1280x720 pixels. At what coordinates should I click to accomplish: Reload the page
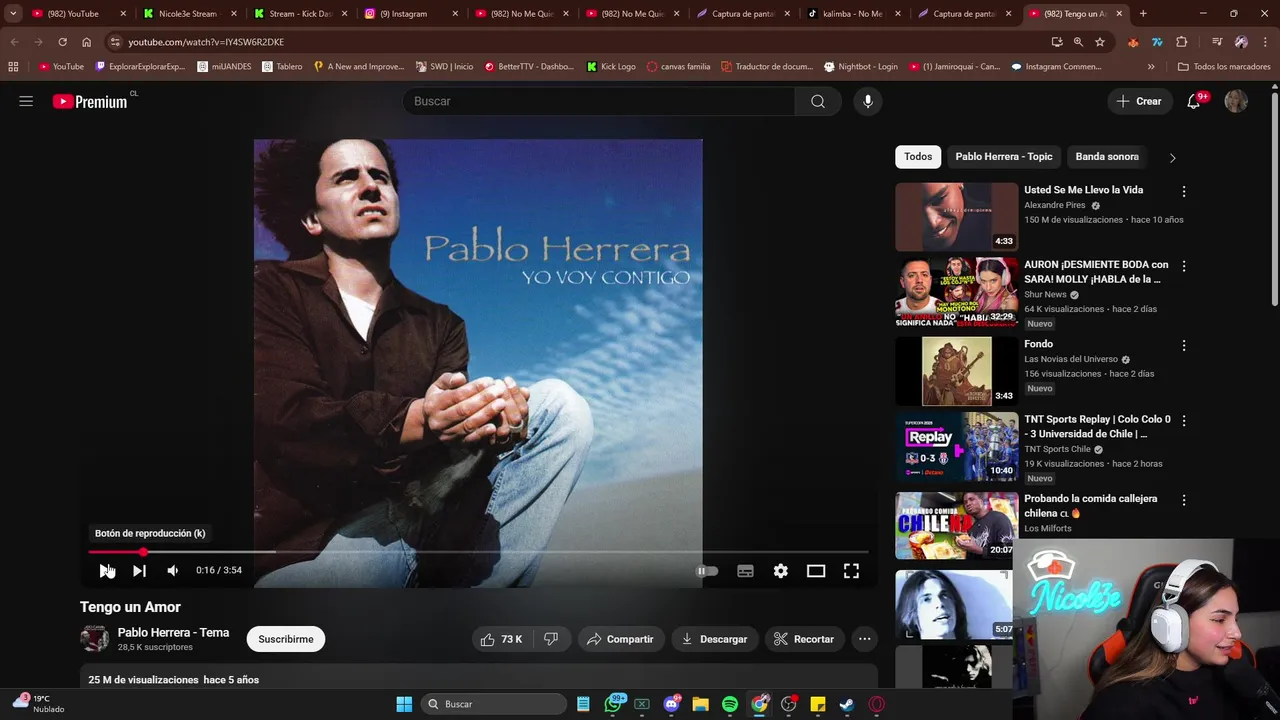click(x=62, y=42)
